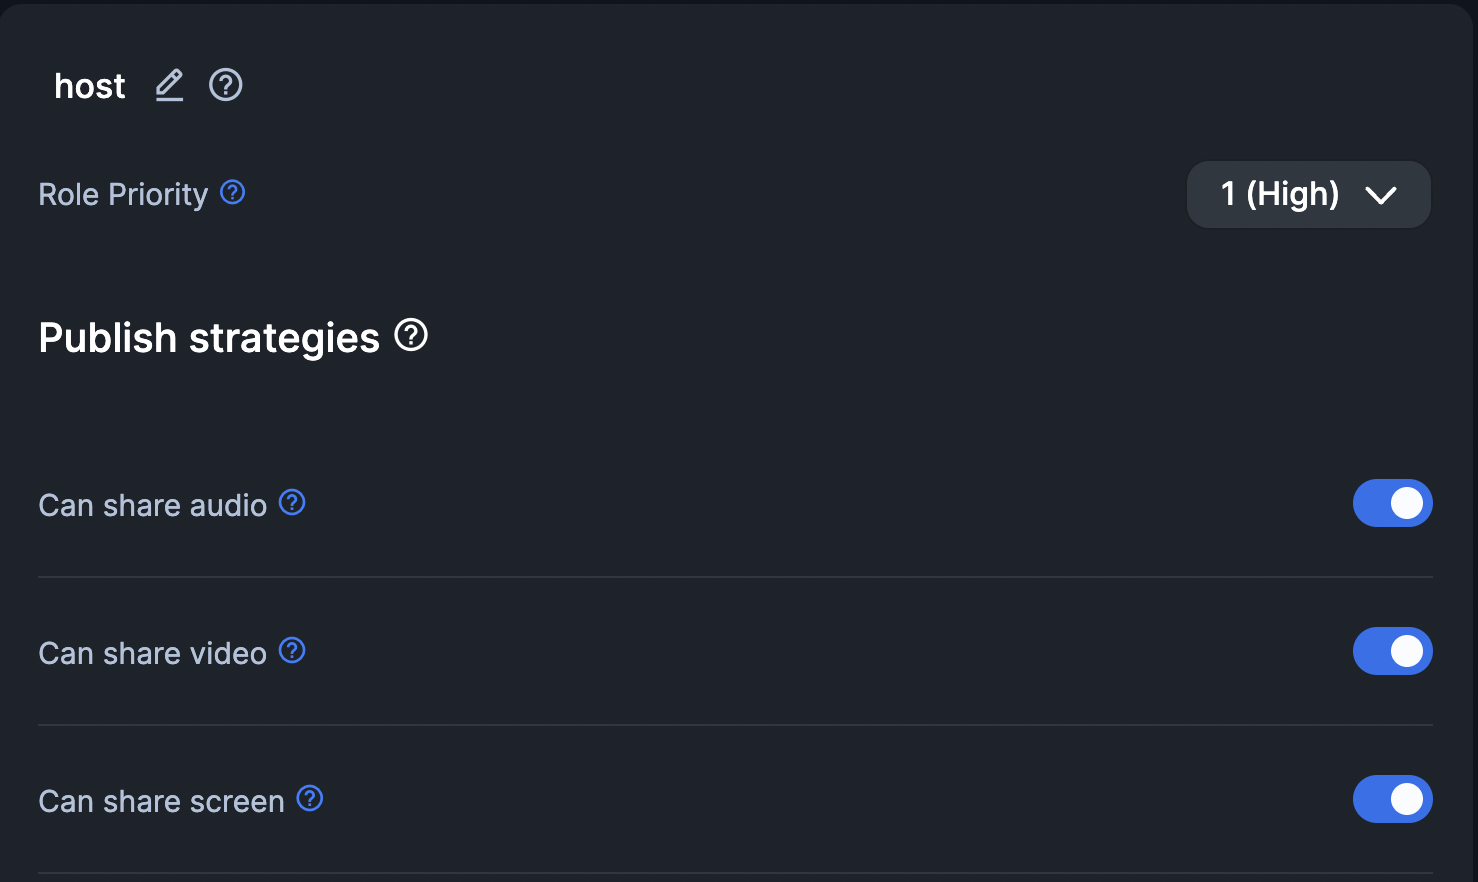Viewport: 1478px width, 882px height.
Task: Disable the Can share audio toggle
Action: click(x=1392, y=503)
